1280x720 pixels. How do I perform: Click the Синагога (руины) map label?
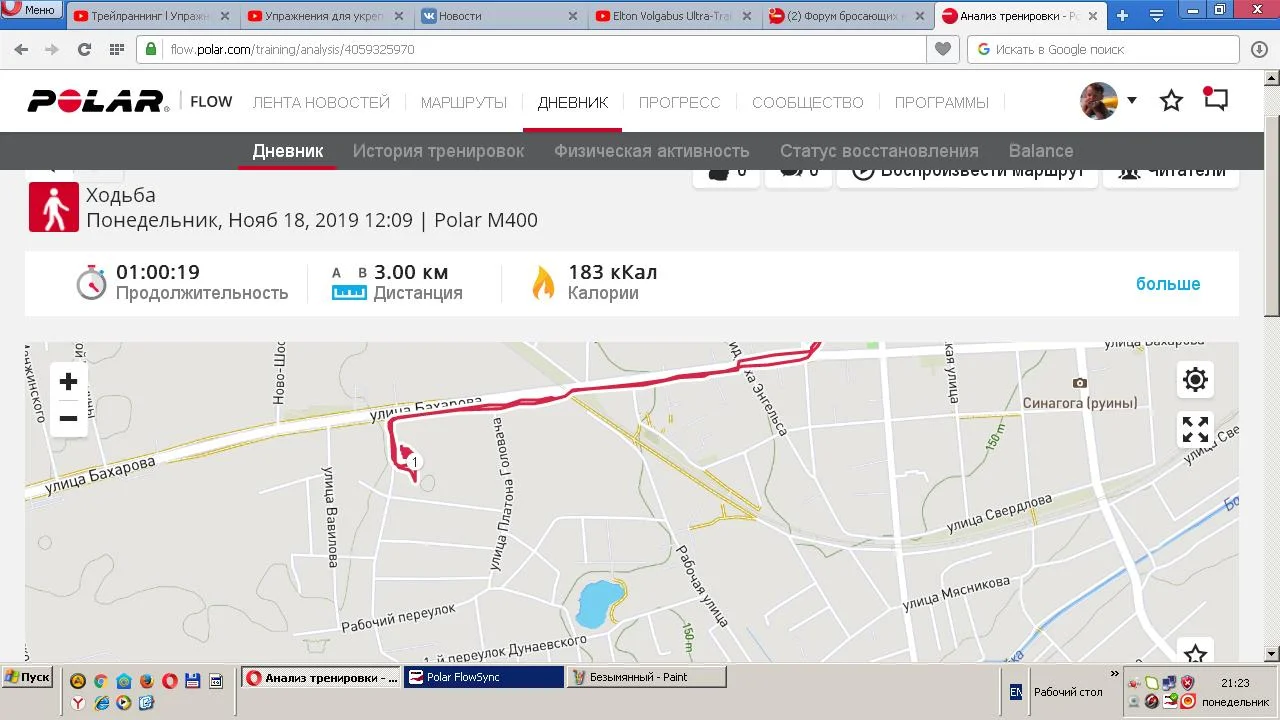[1080, 403]
